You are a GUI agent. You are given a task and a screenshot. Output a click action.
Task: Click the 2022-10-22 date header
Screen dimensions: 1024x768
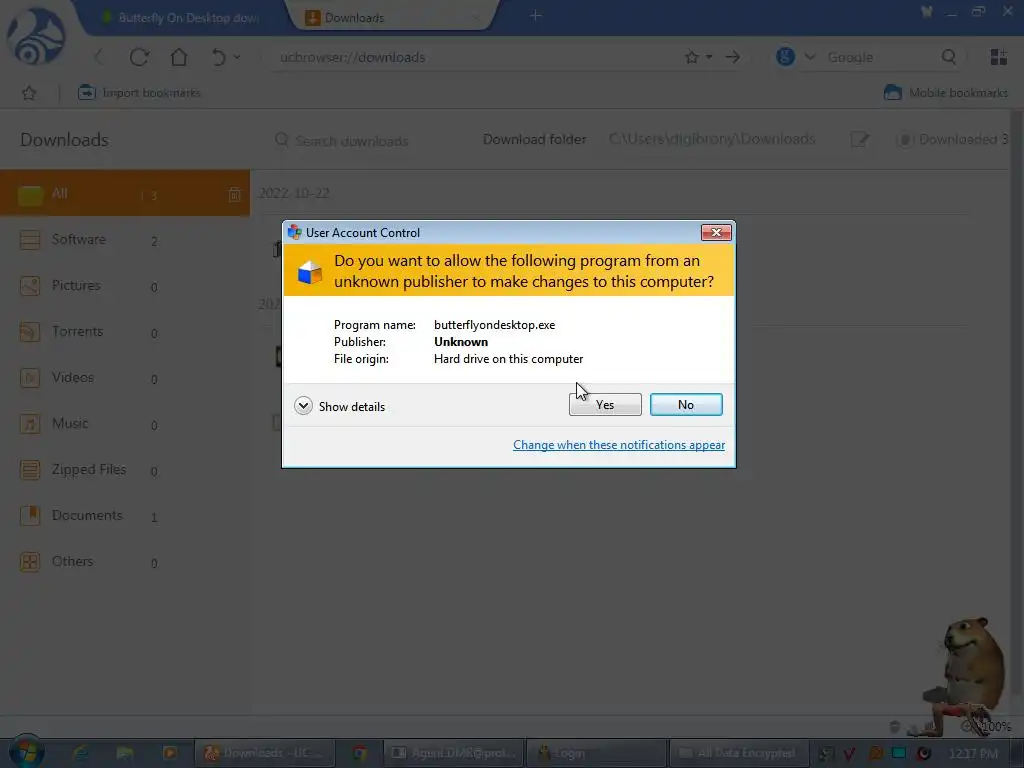294,193
